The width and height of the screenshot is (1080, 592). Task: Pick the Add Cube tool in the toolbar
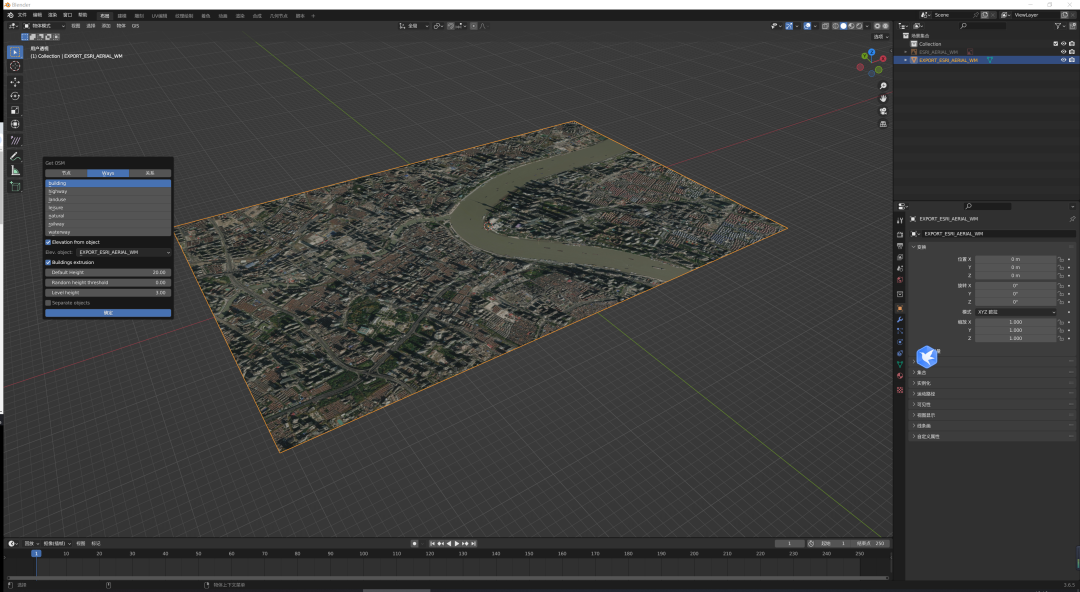15,186
